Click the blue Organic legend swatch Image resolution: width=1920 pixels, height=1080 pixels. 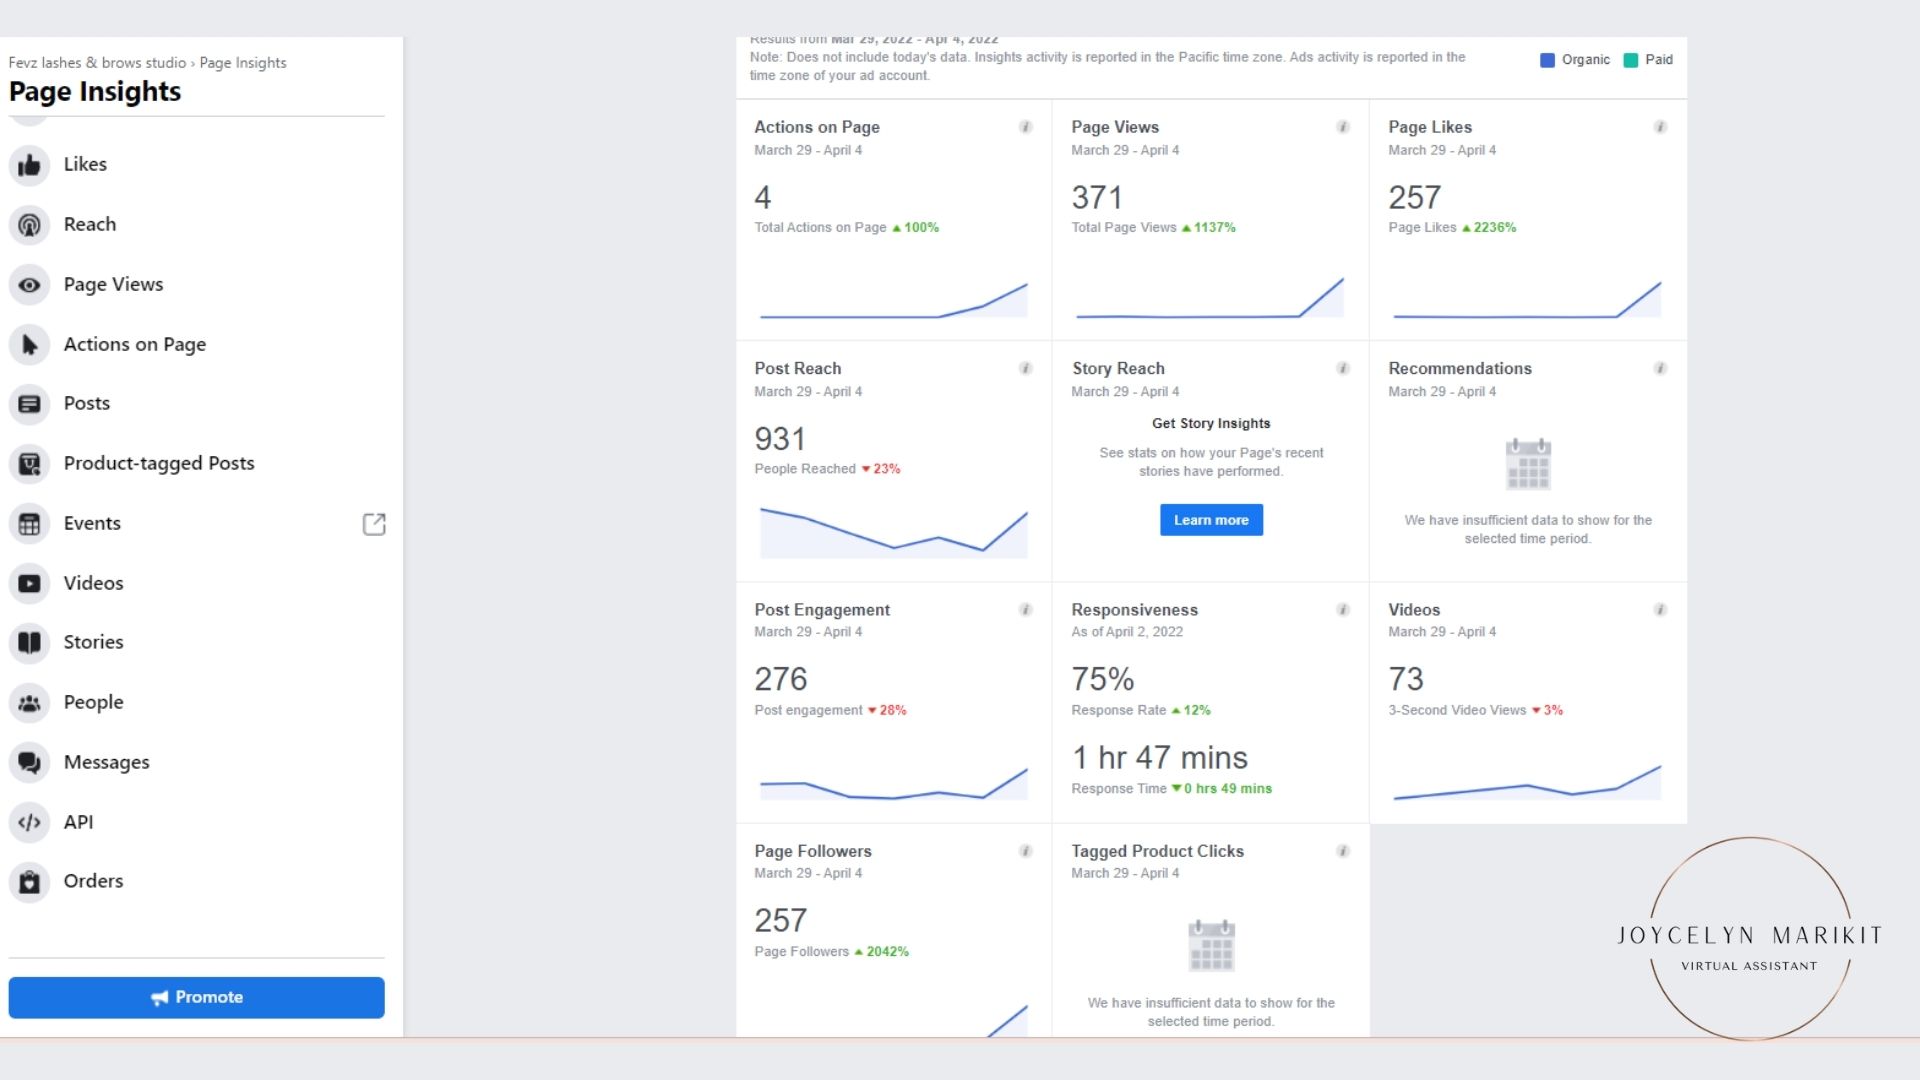pos(1547,60)
